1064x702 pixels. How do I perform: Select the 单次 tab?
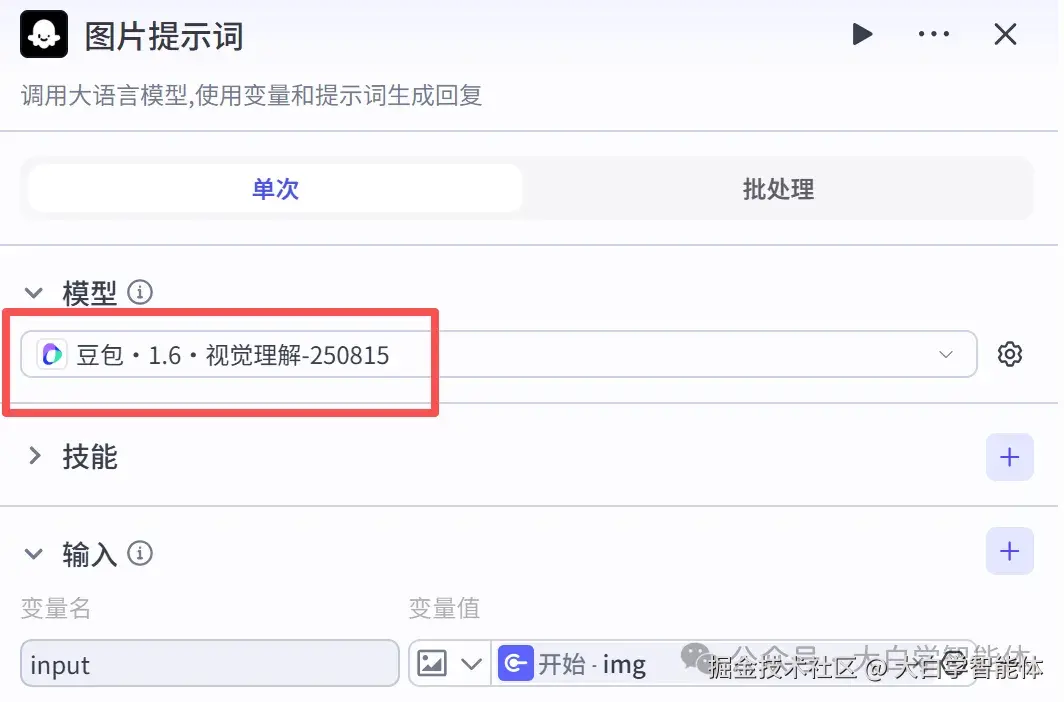click(275, 189)
